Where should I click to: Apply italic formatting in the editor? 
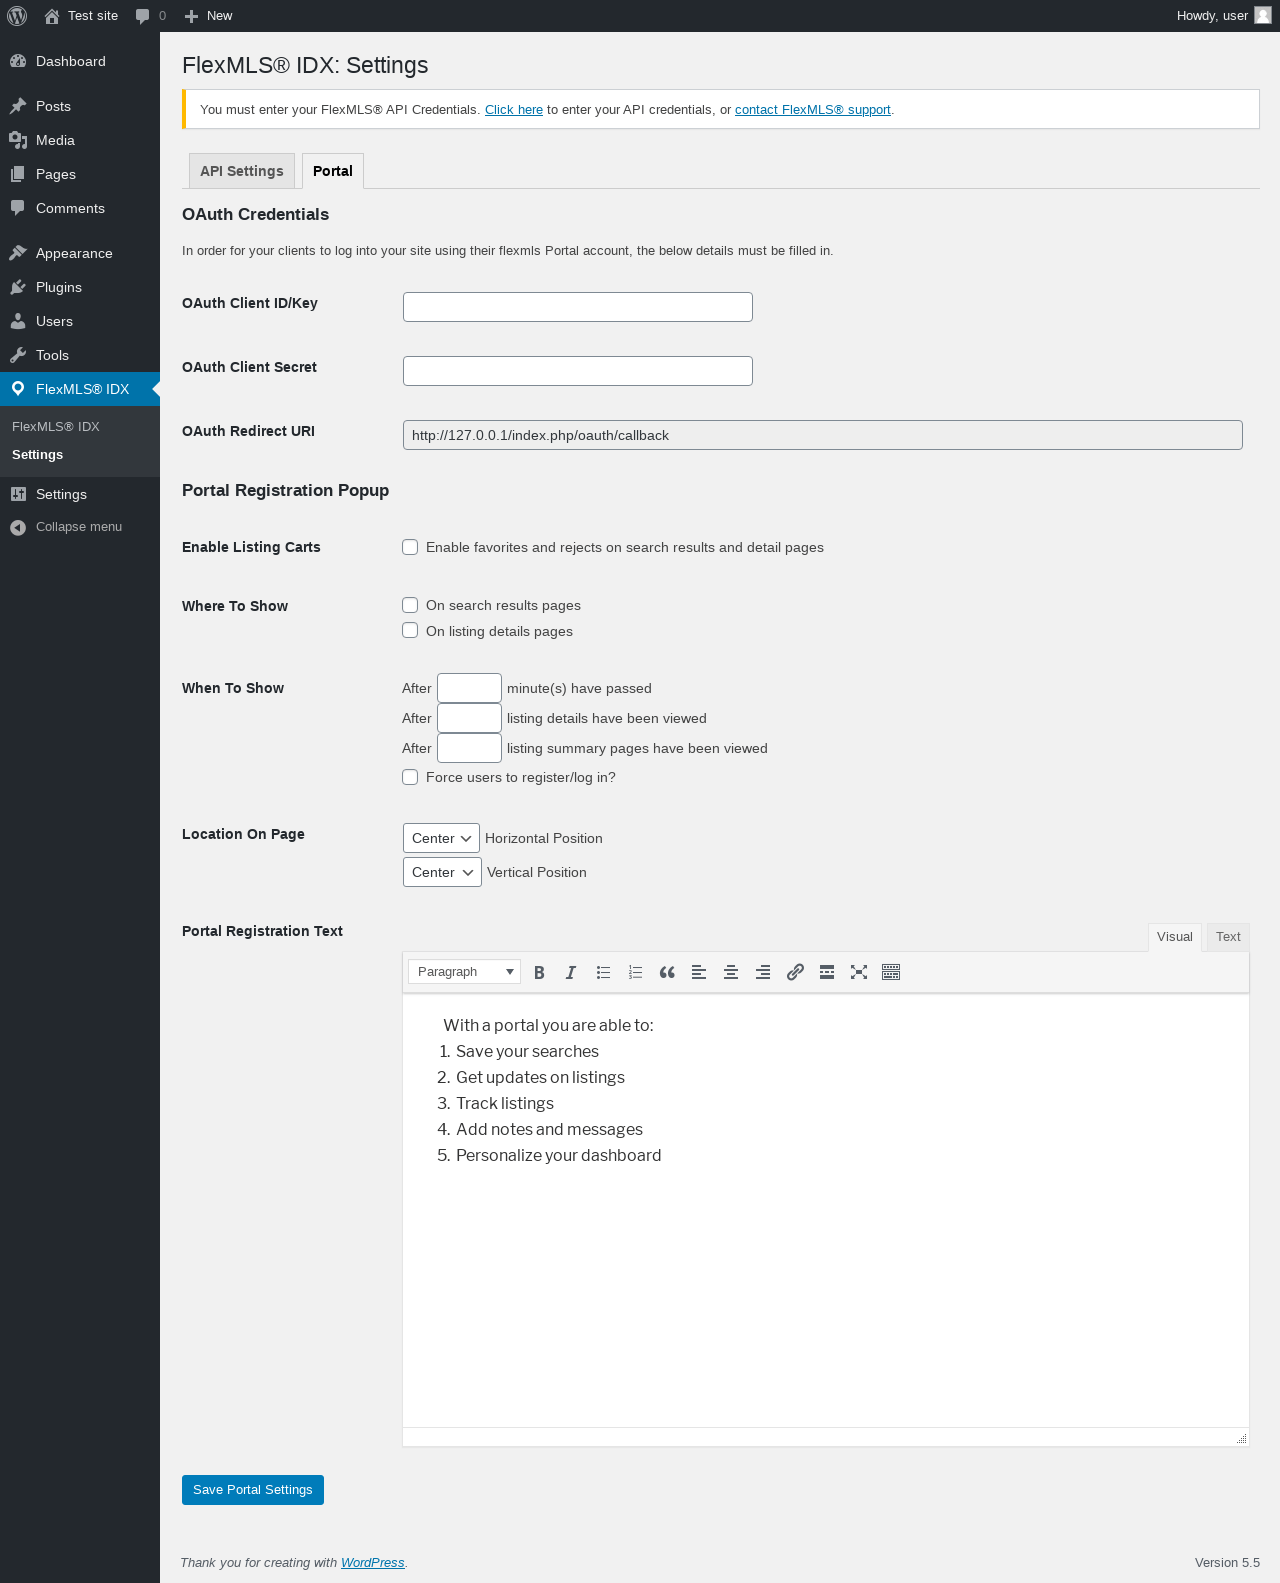(x=571, y=972)
